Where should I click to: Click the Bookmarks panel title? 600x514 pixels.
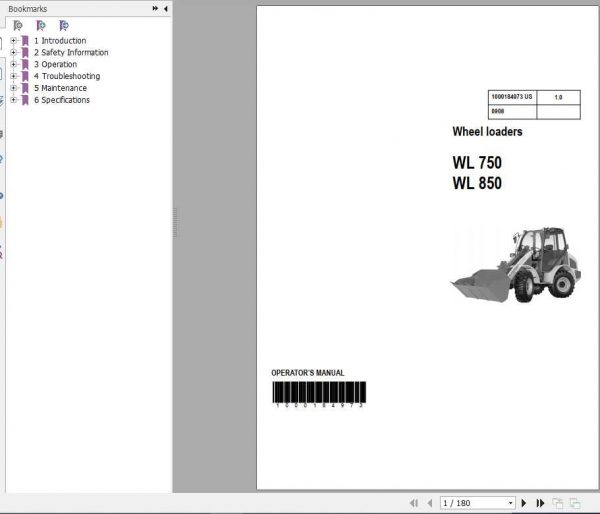pos(28,8)
